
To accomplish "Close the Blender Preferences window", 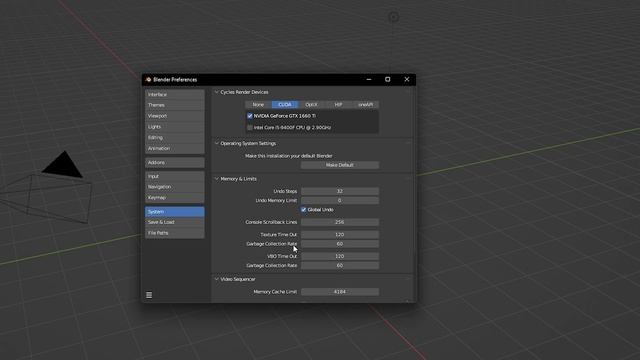I will tap(407, 80).
